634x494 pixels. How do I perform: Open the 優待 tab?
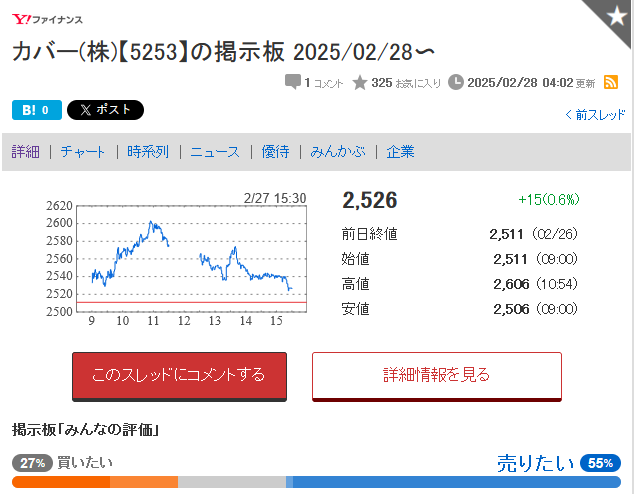tap(275, 152)
